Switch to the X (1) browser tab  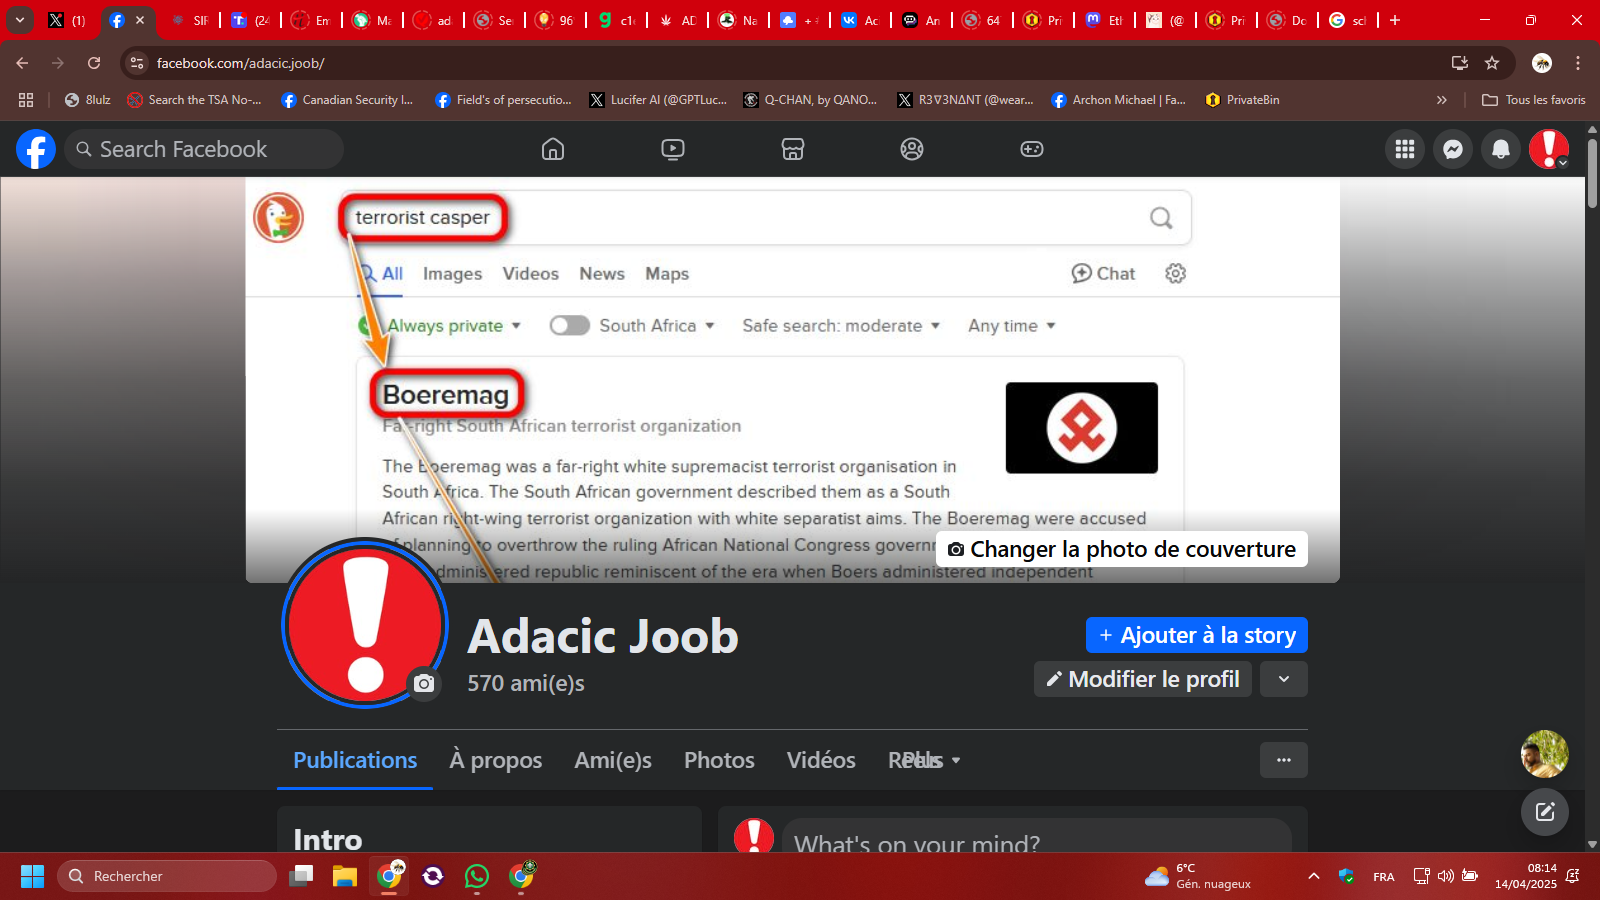coord(67,20)
